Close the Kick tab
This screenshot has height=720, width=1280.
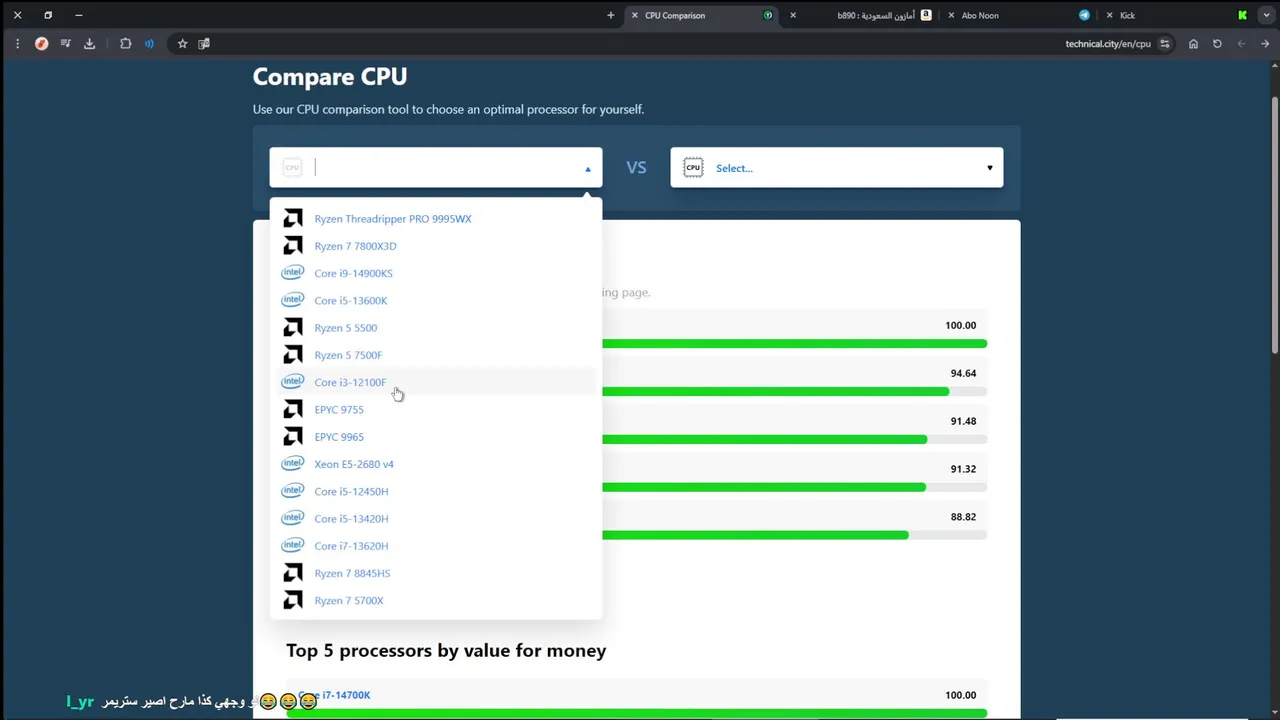(x=1109, y=15)
